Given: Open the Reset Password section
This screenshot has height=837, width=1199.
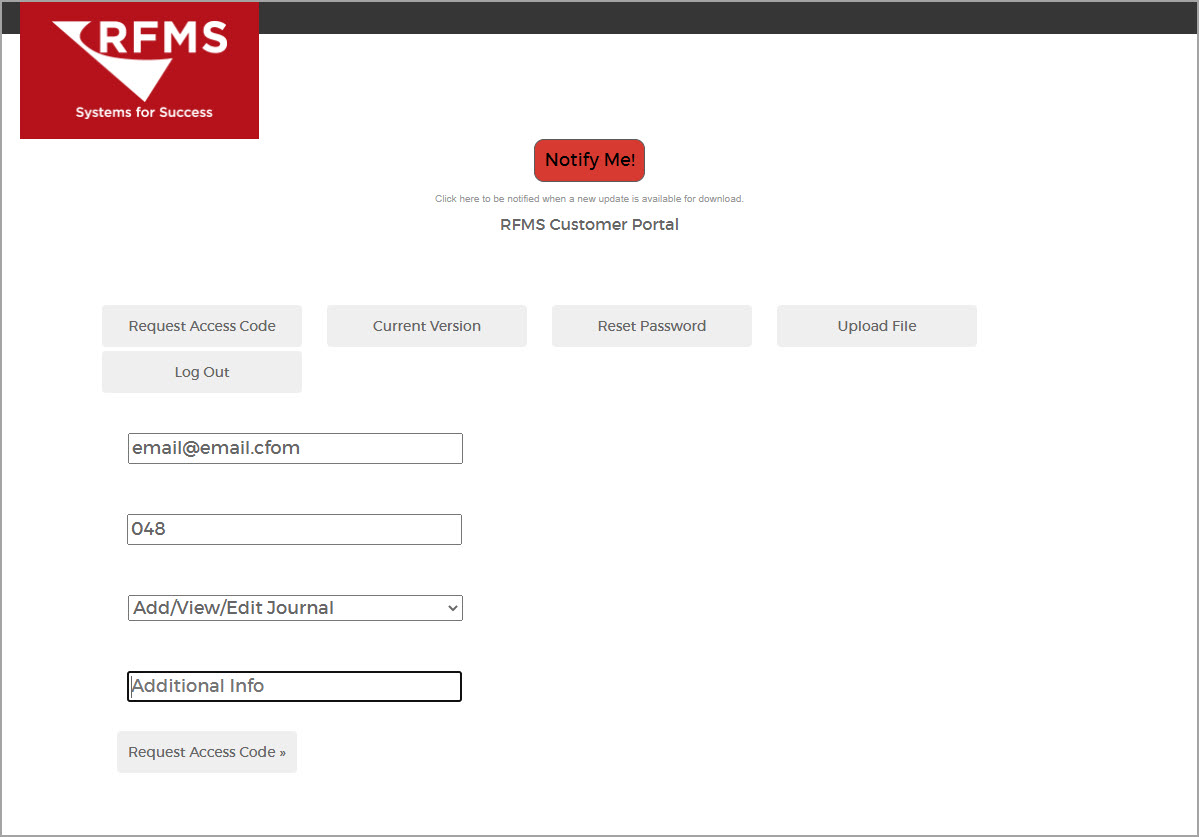Looking at the screenshot, I should point(651,325).
